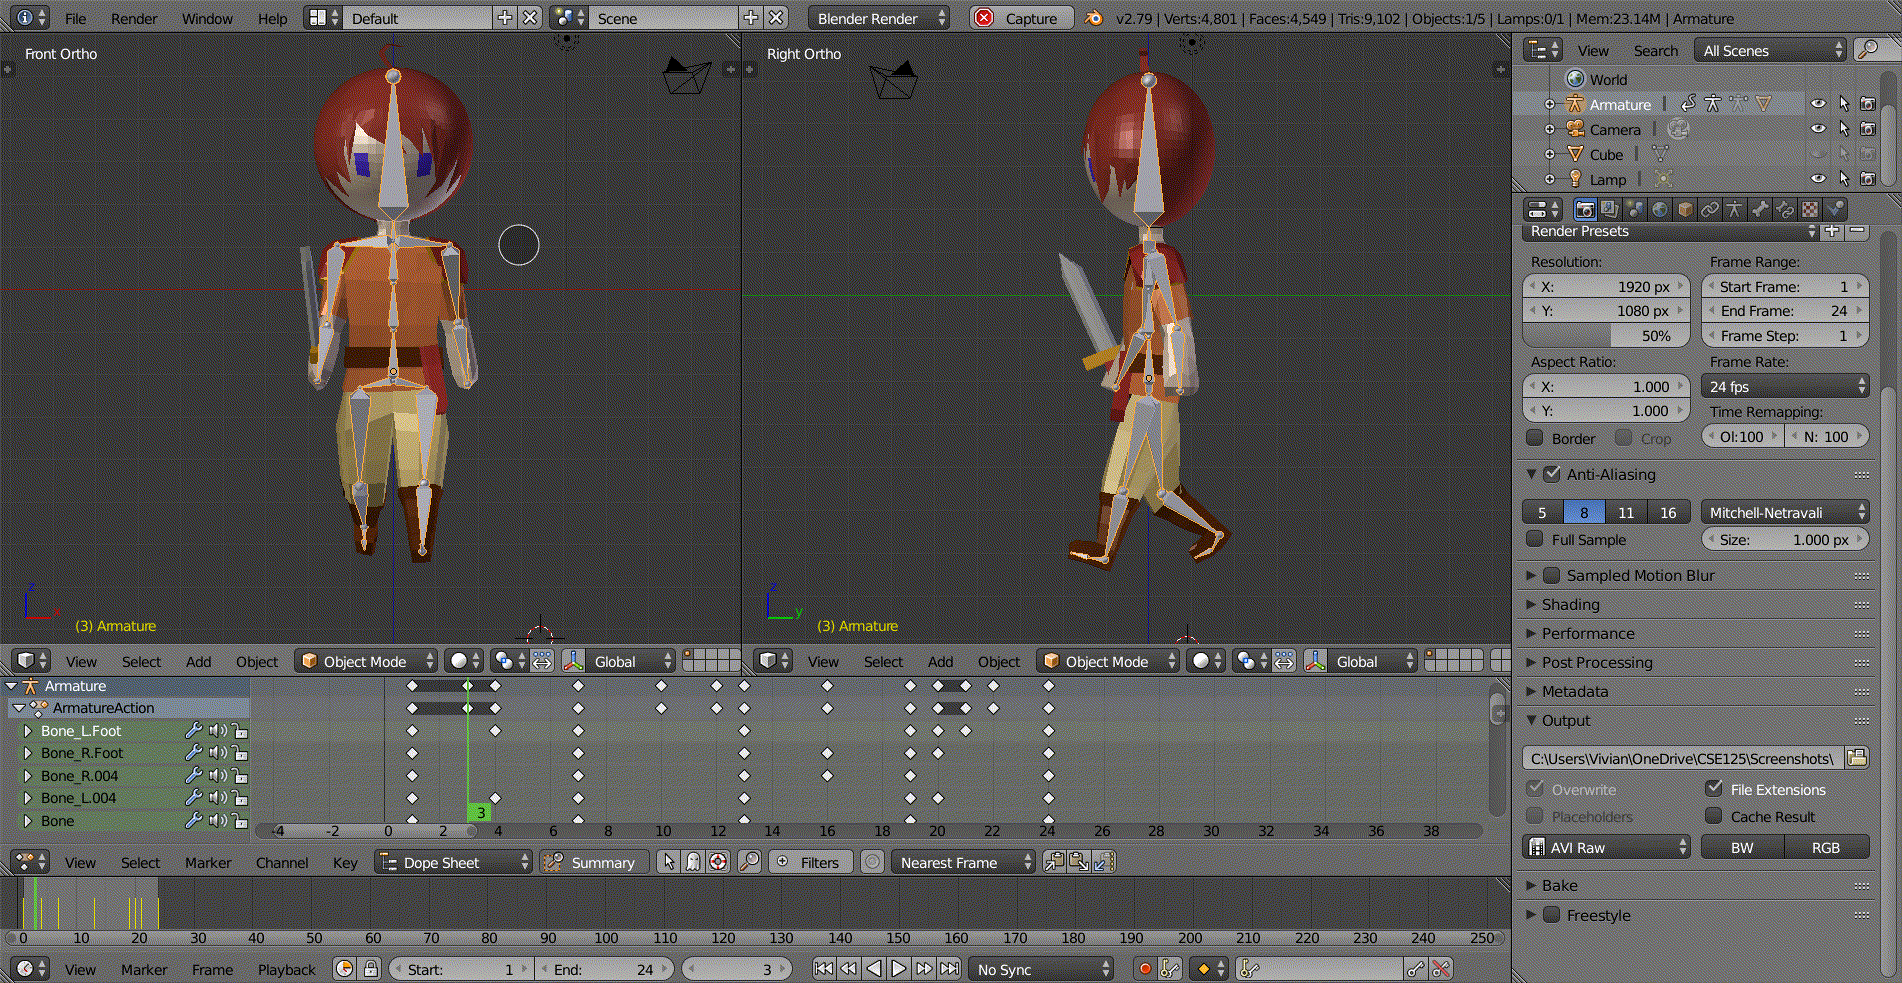Hide the Armature using its eye icon
Image resolution: width=1902 pixels, height=983 pixels.
(x=1818, y=104)
